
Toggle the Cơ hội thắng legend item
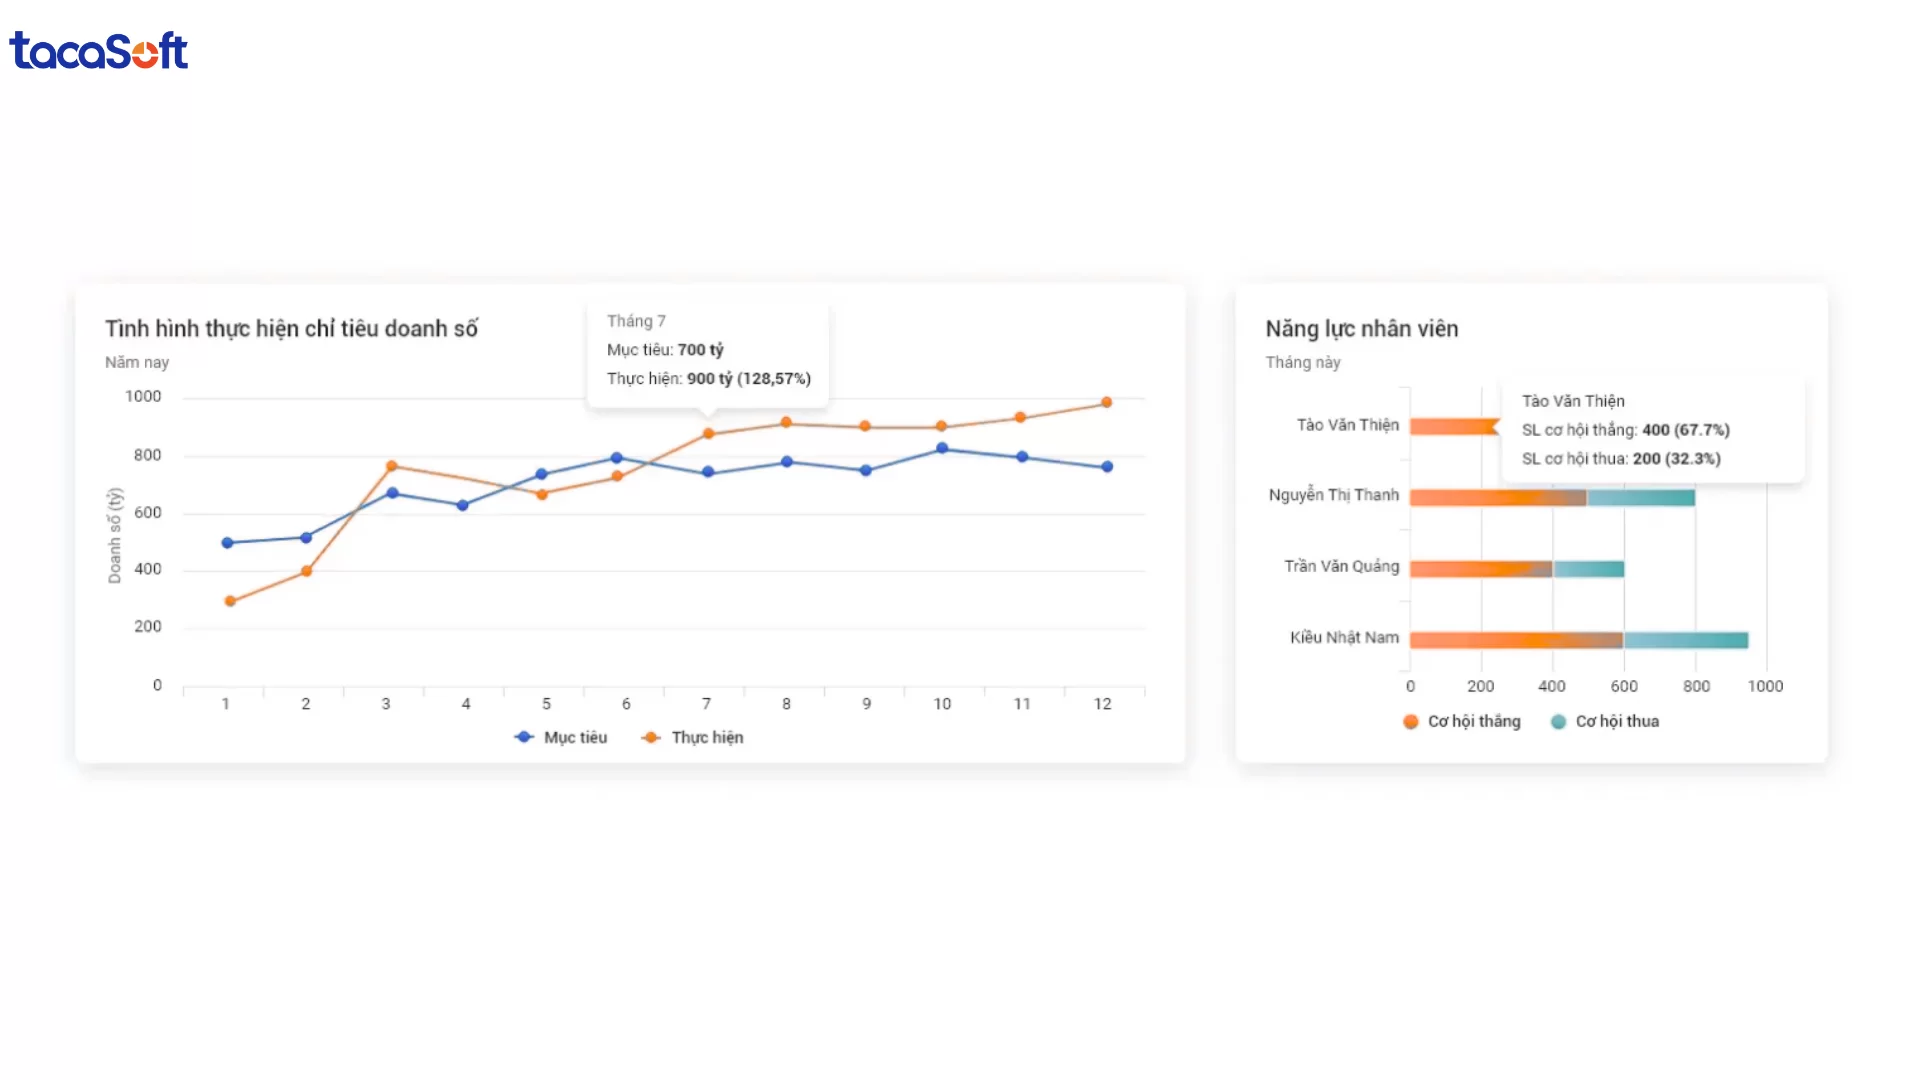coord(1461,721)
